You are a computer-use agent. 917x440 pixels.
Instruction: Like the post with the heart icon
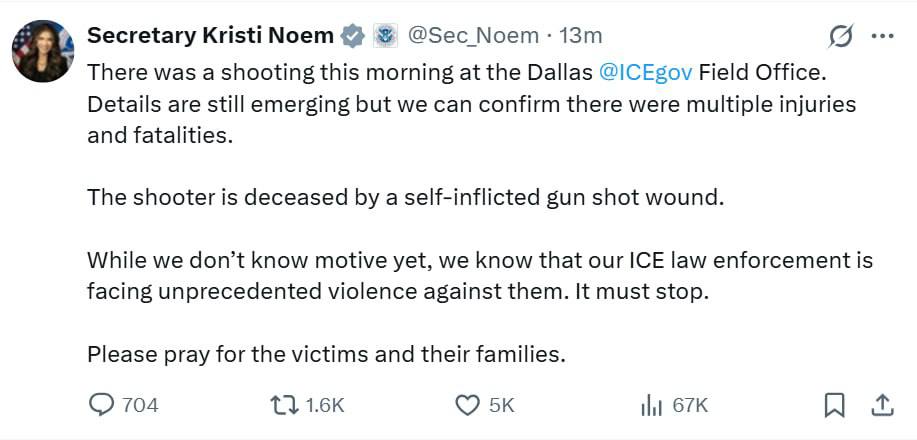(467, 405)
